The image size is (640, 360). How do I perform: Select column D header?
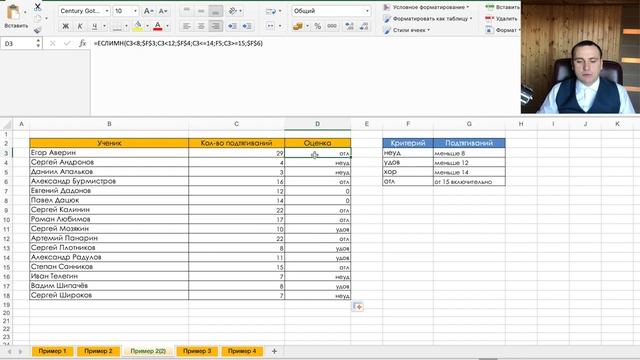click(x=318, y=124)
